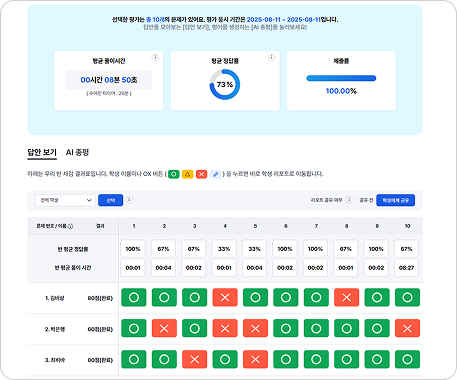
Task: Open student 1's question 5 O result
Action: pos(255,297)
